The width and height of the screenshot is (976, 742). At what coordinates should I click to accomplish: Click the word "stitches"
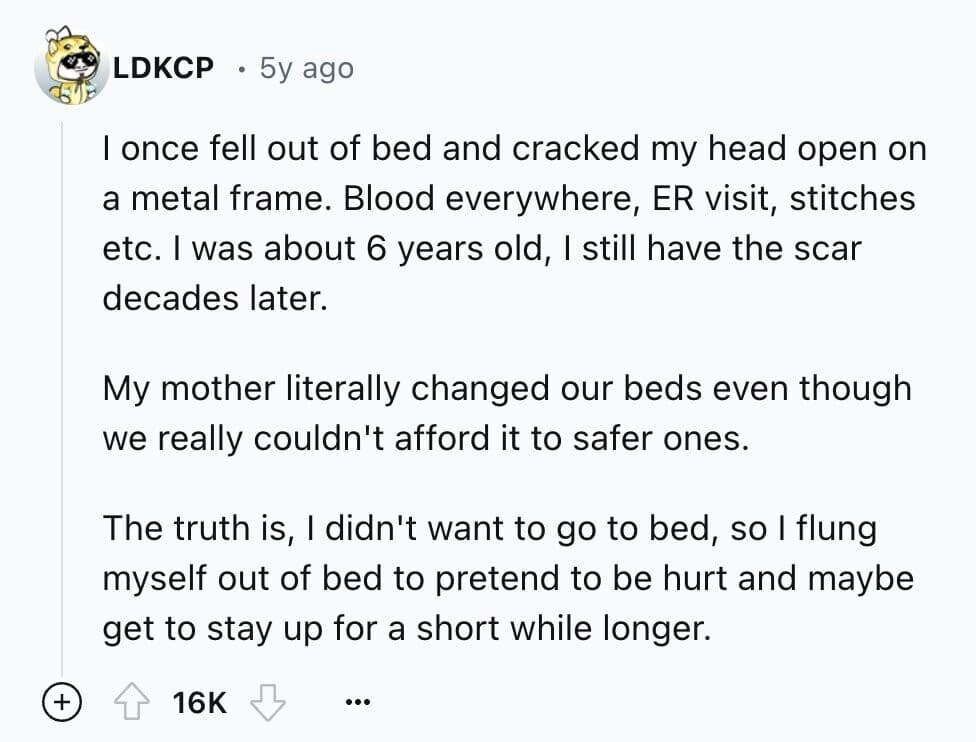(852, 199)
